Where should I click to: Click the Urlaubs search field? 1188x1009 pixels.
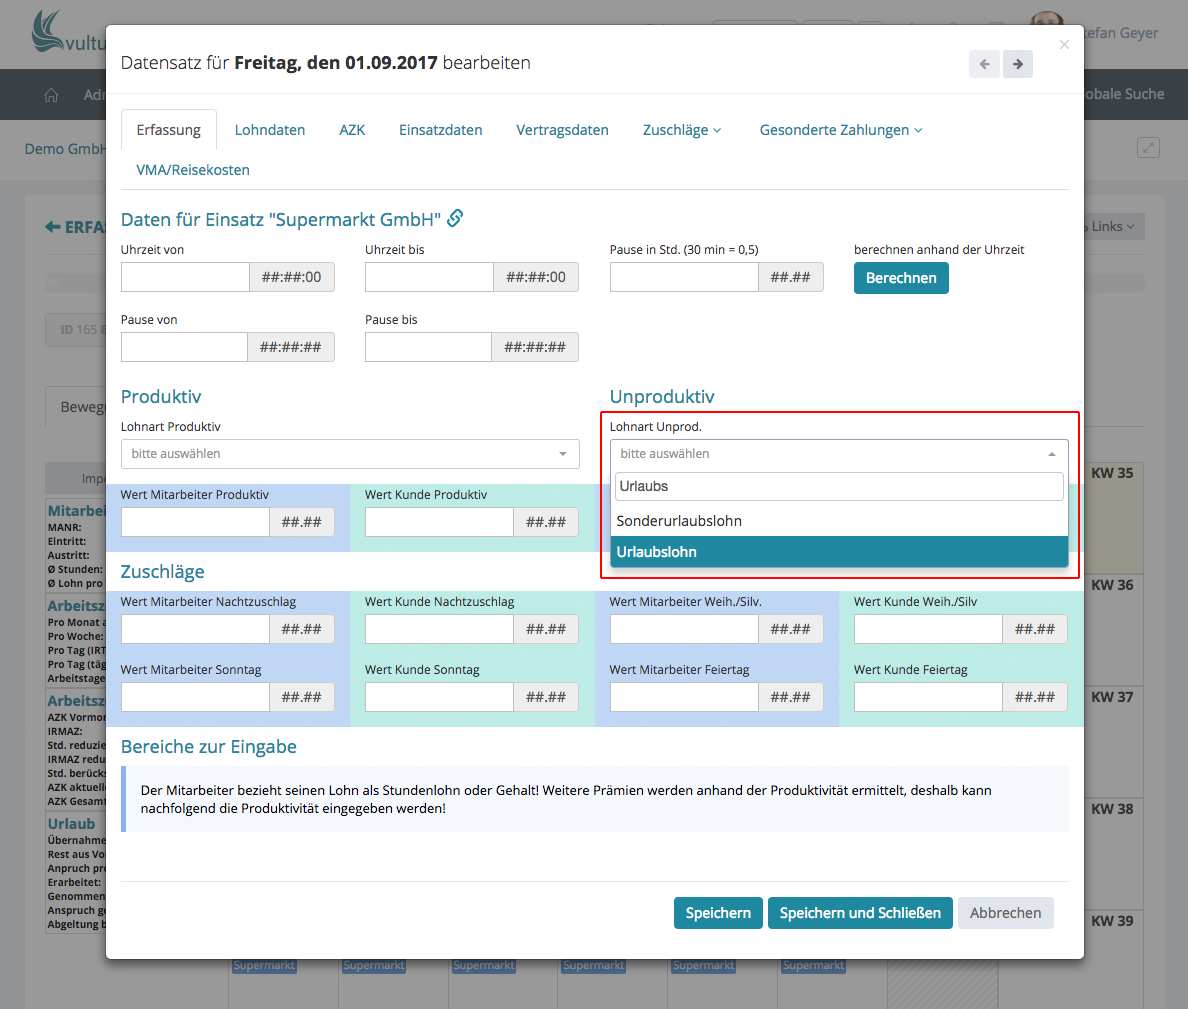pyautogui.click(x=839, y=486)
